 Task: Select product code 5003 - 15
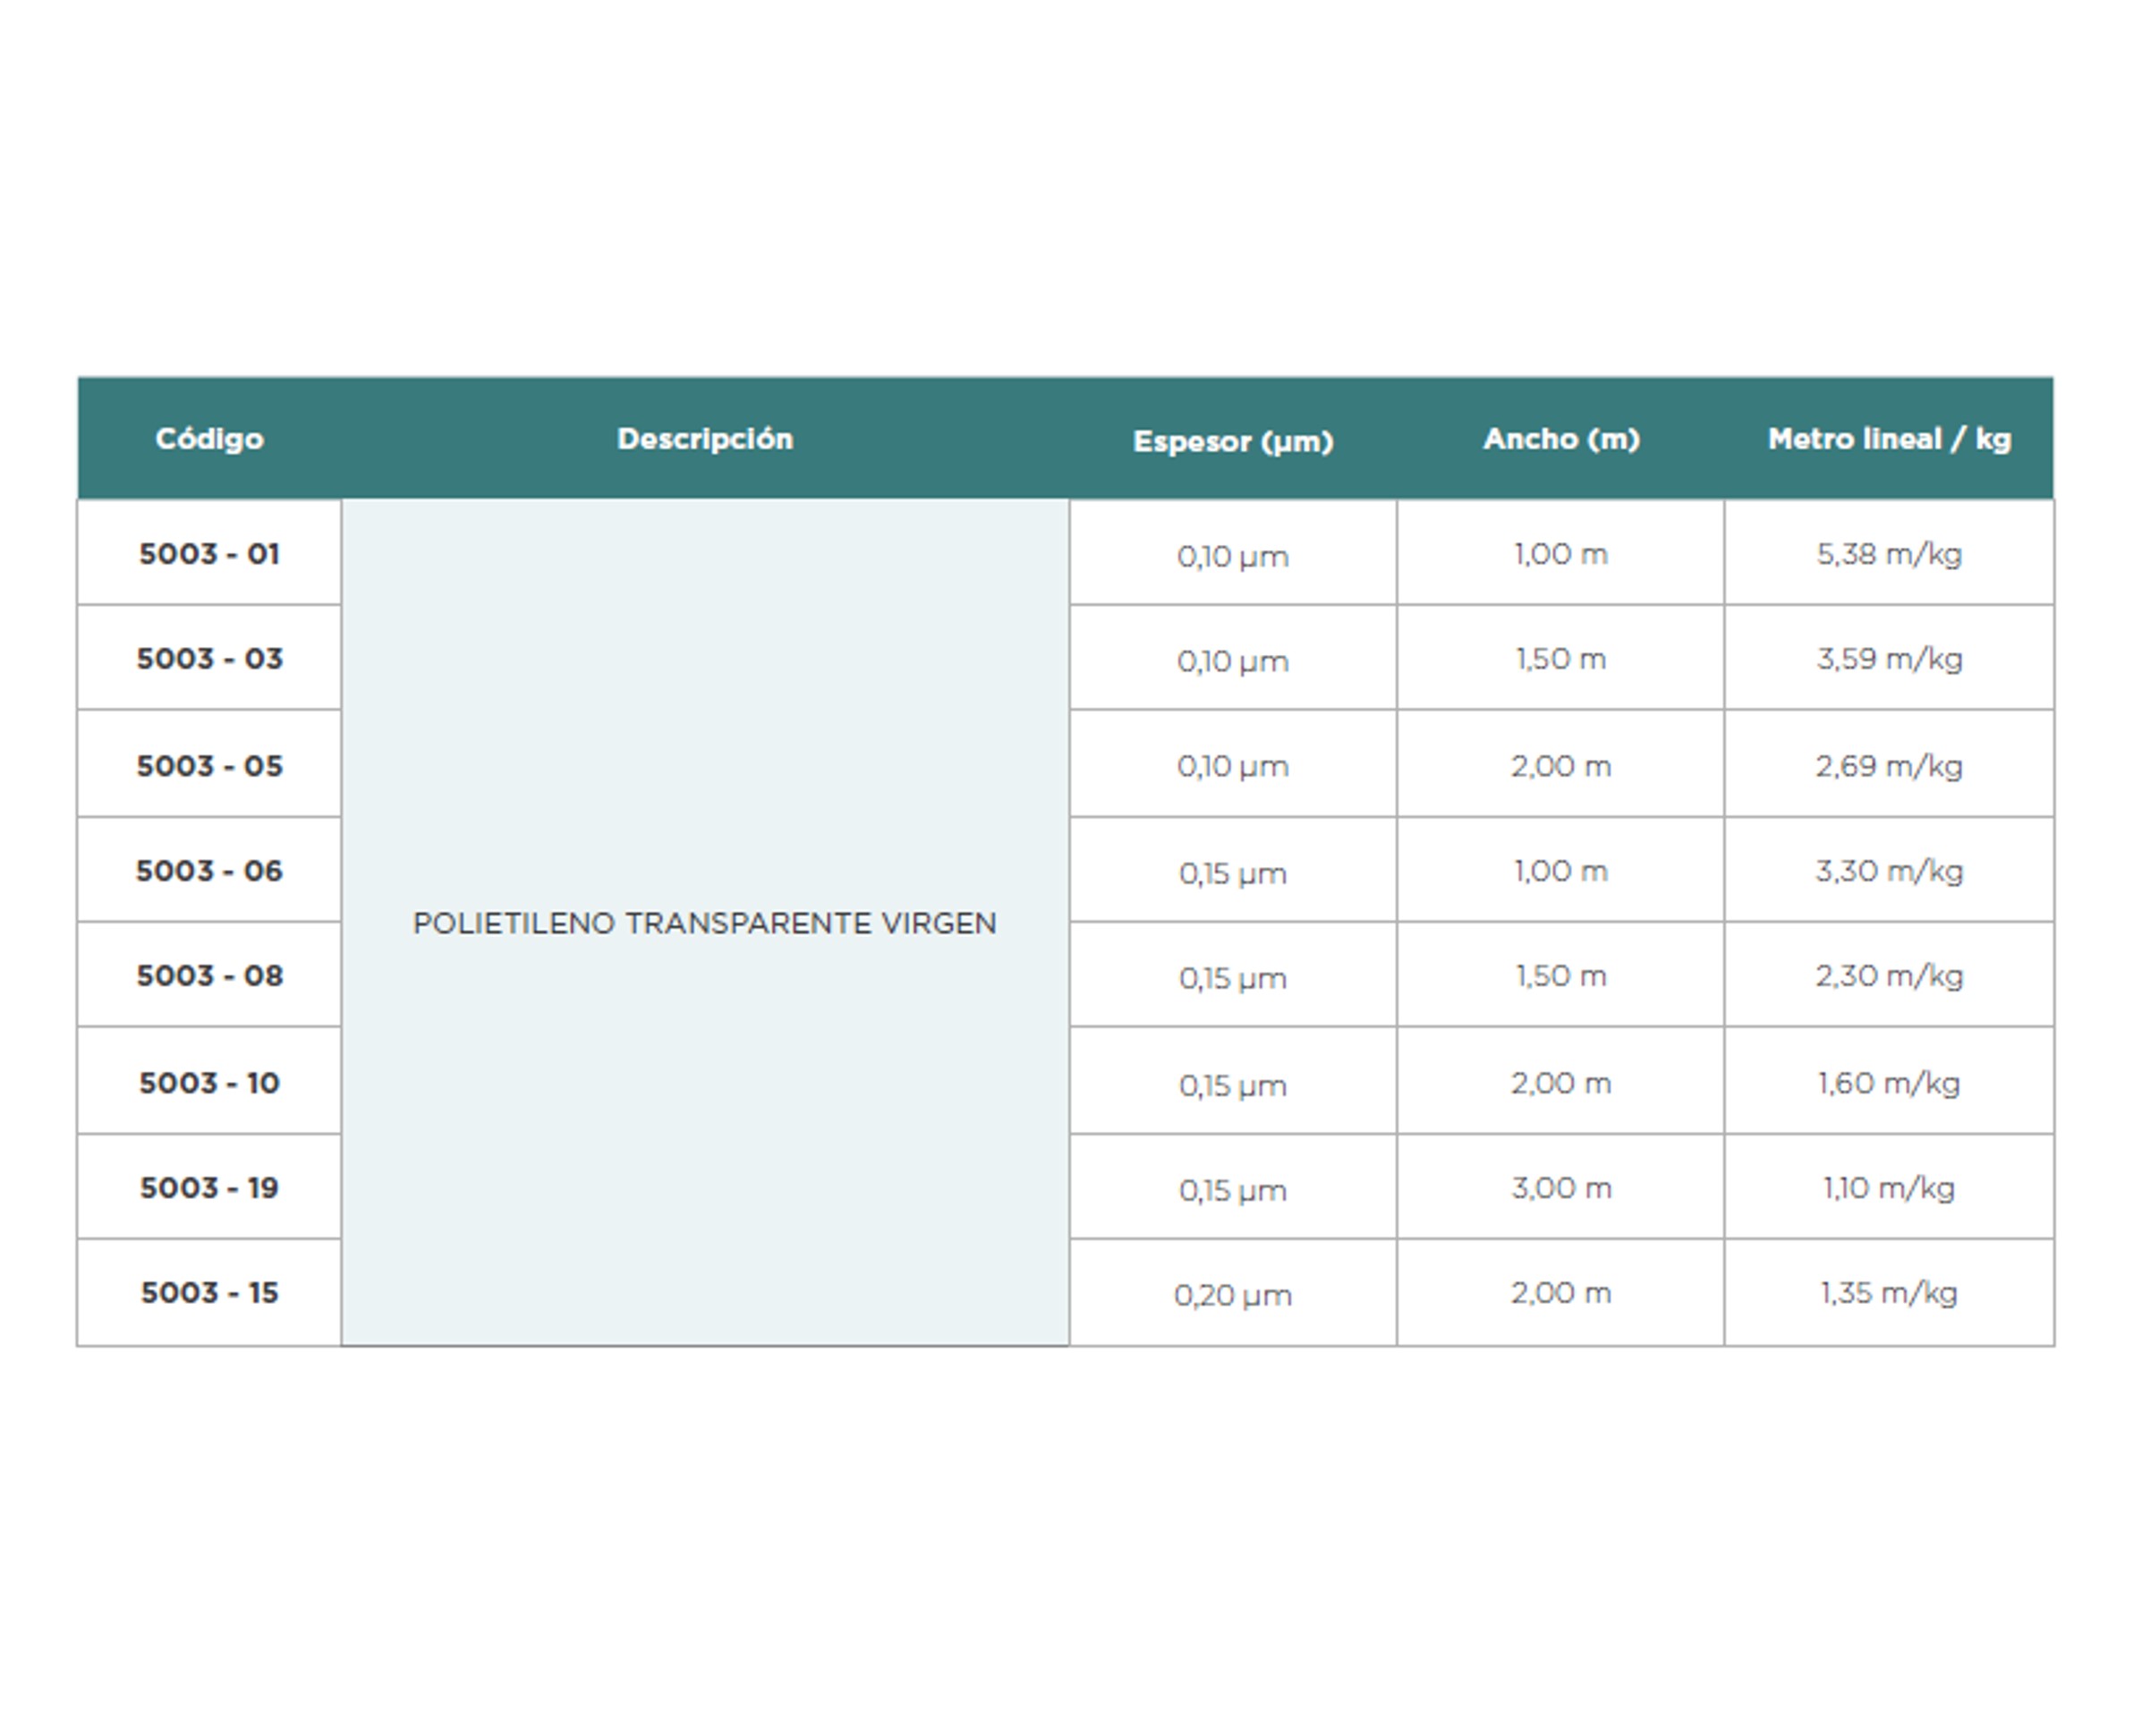[x=209, y=1292]
